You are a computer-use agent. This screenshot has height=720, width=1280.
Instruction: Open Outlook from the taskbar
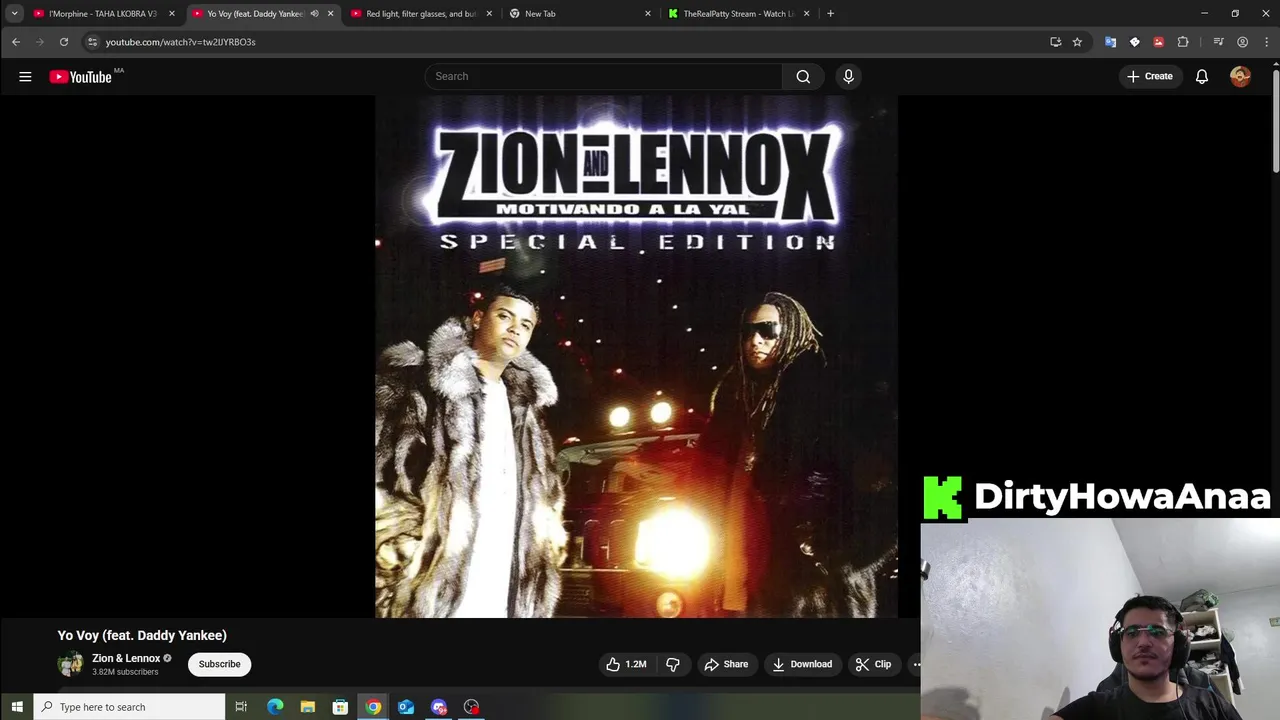(406, 707)
